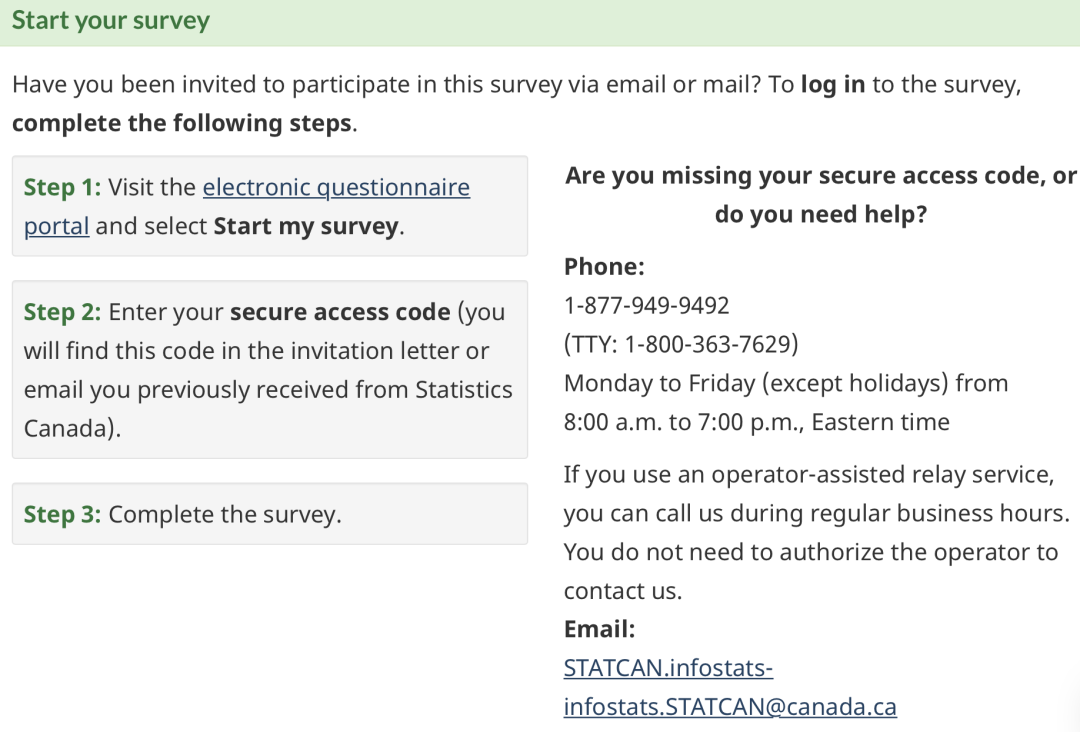This screenshot has width=1080, height=732.
Task: Click the operator-assisted relay service paragraph
Action: click(x=816, y=532)
